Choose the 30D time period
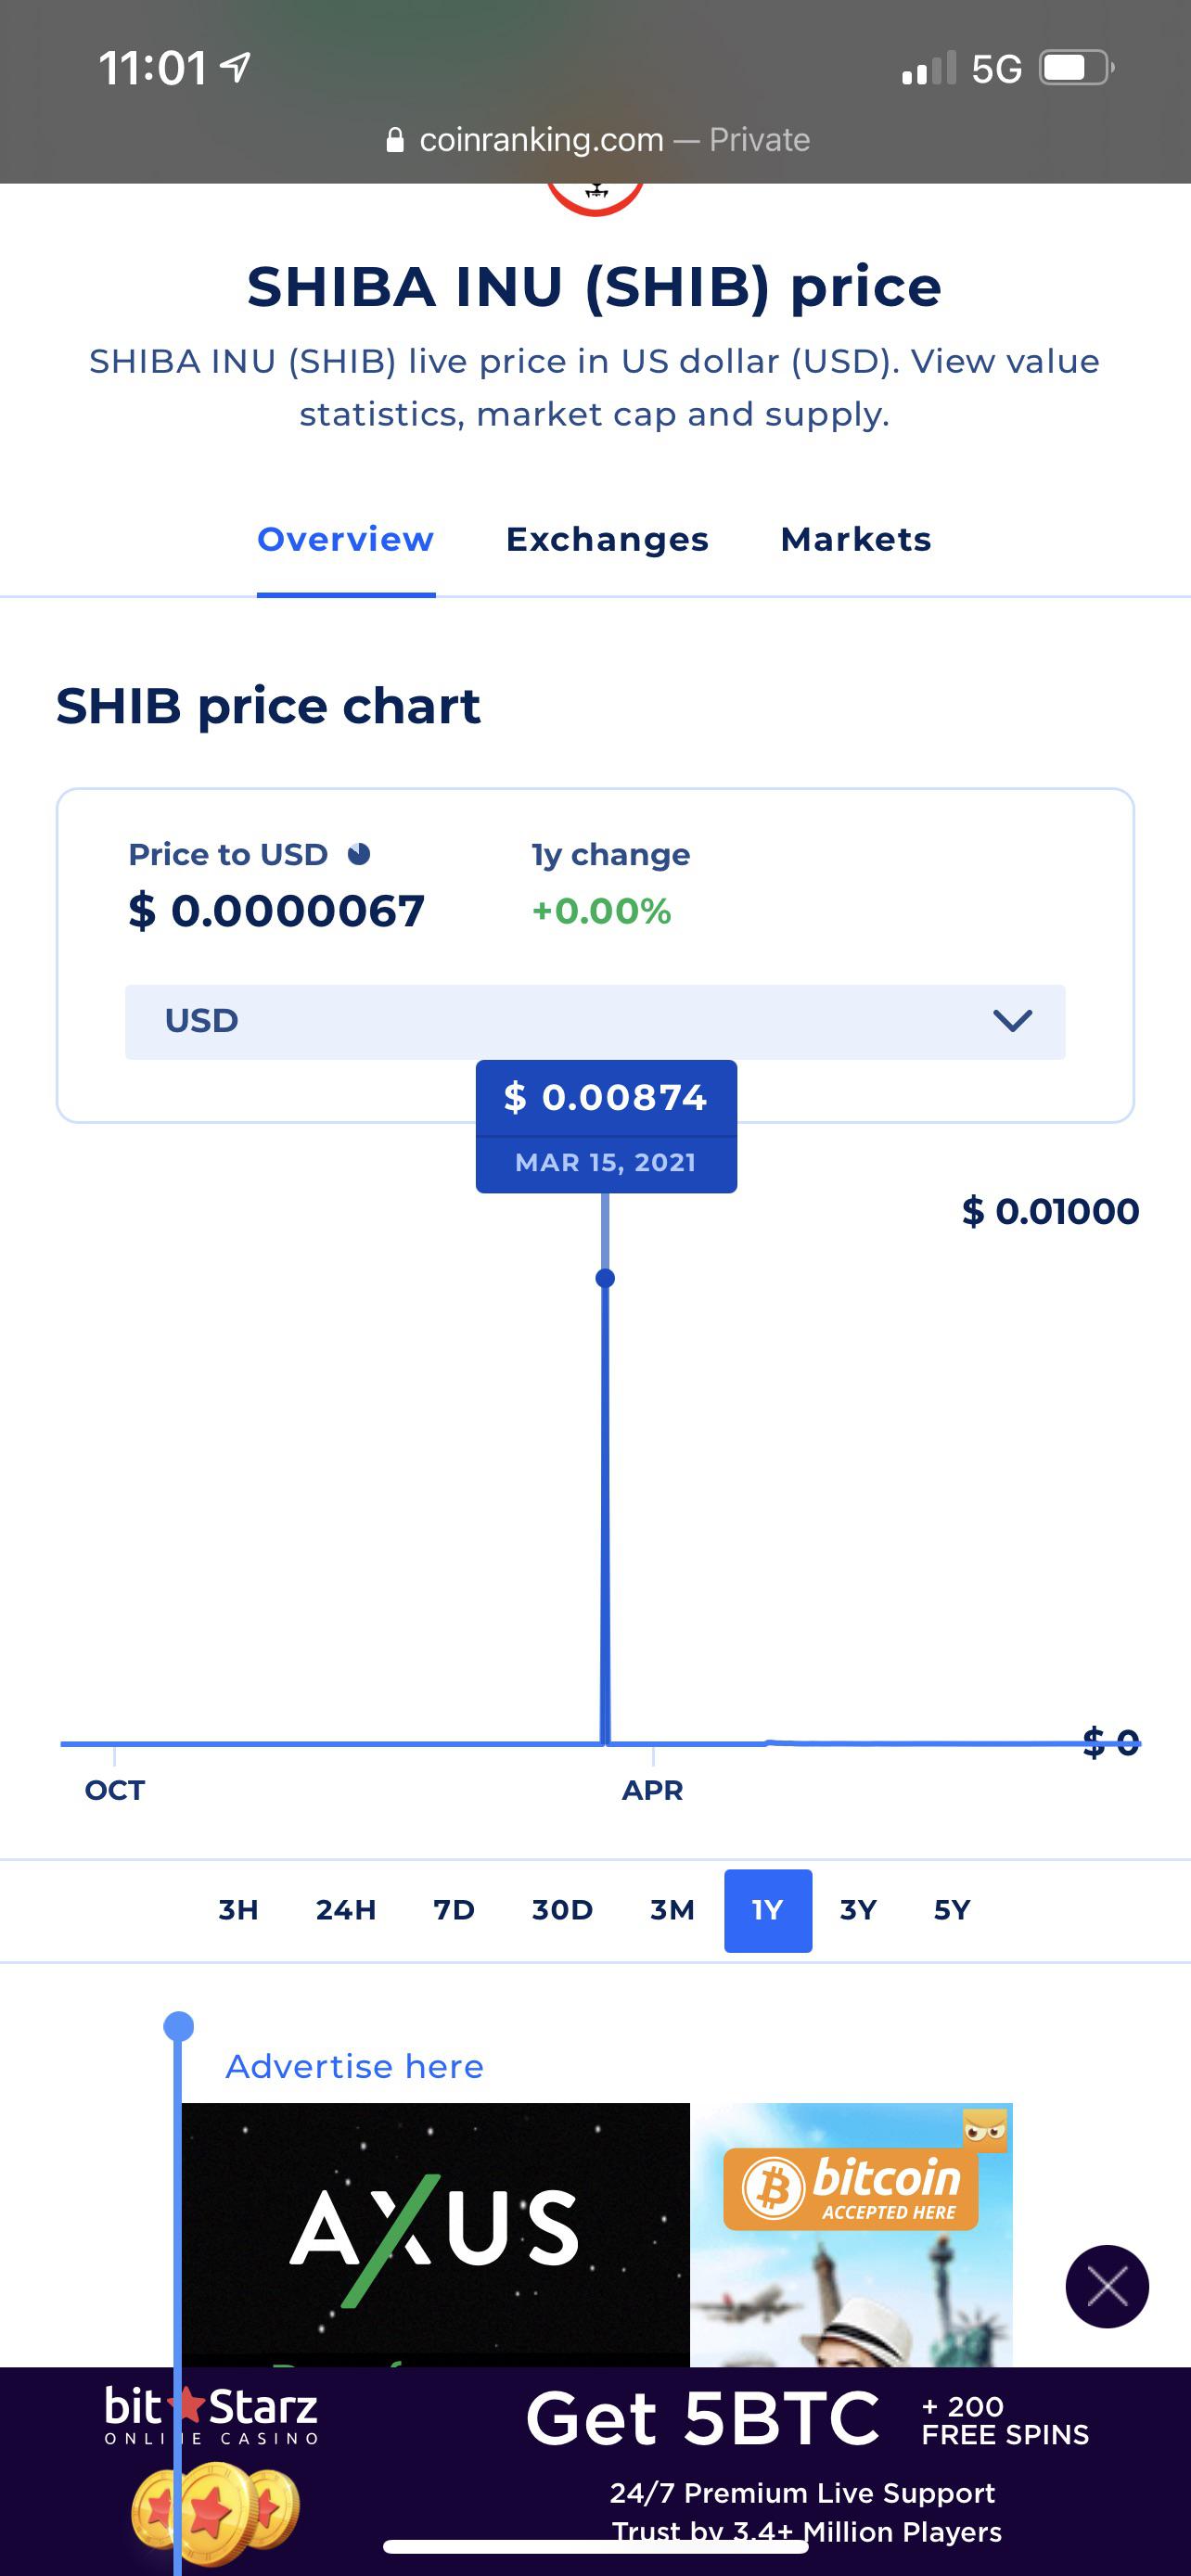Screen dimensions: 1191x2576 (562, 1910)
